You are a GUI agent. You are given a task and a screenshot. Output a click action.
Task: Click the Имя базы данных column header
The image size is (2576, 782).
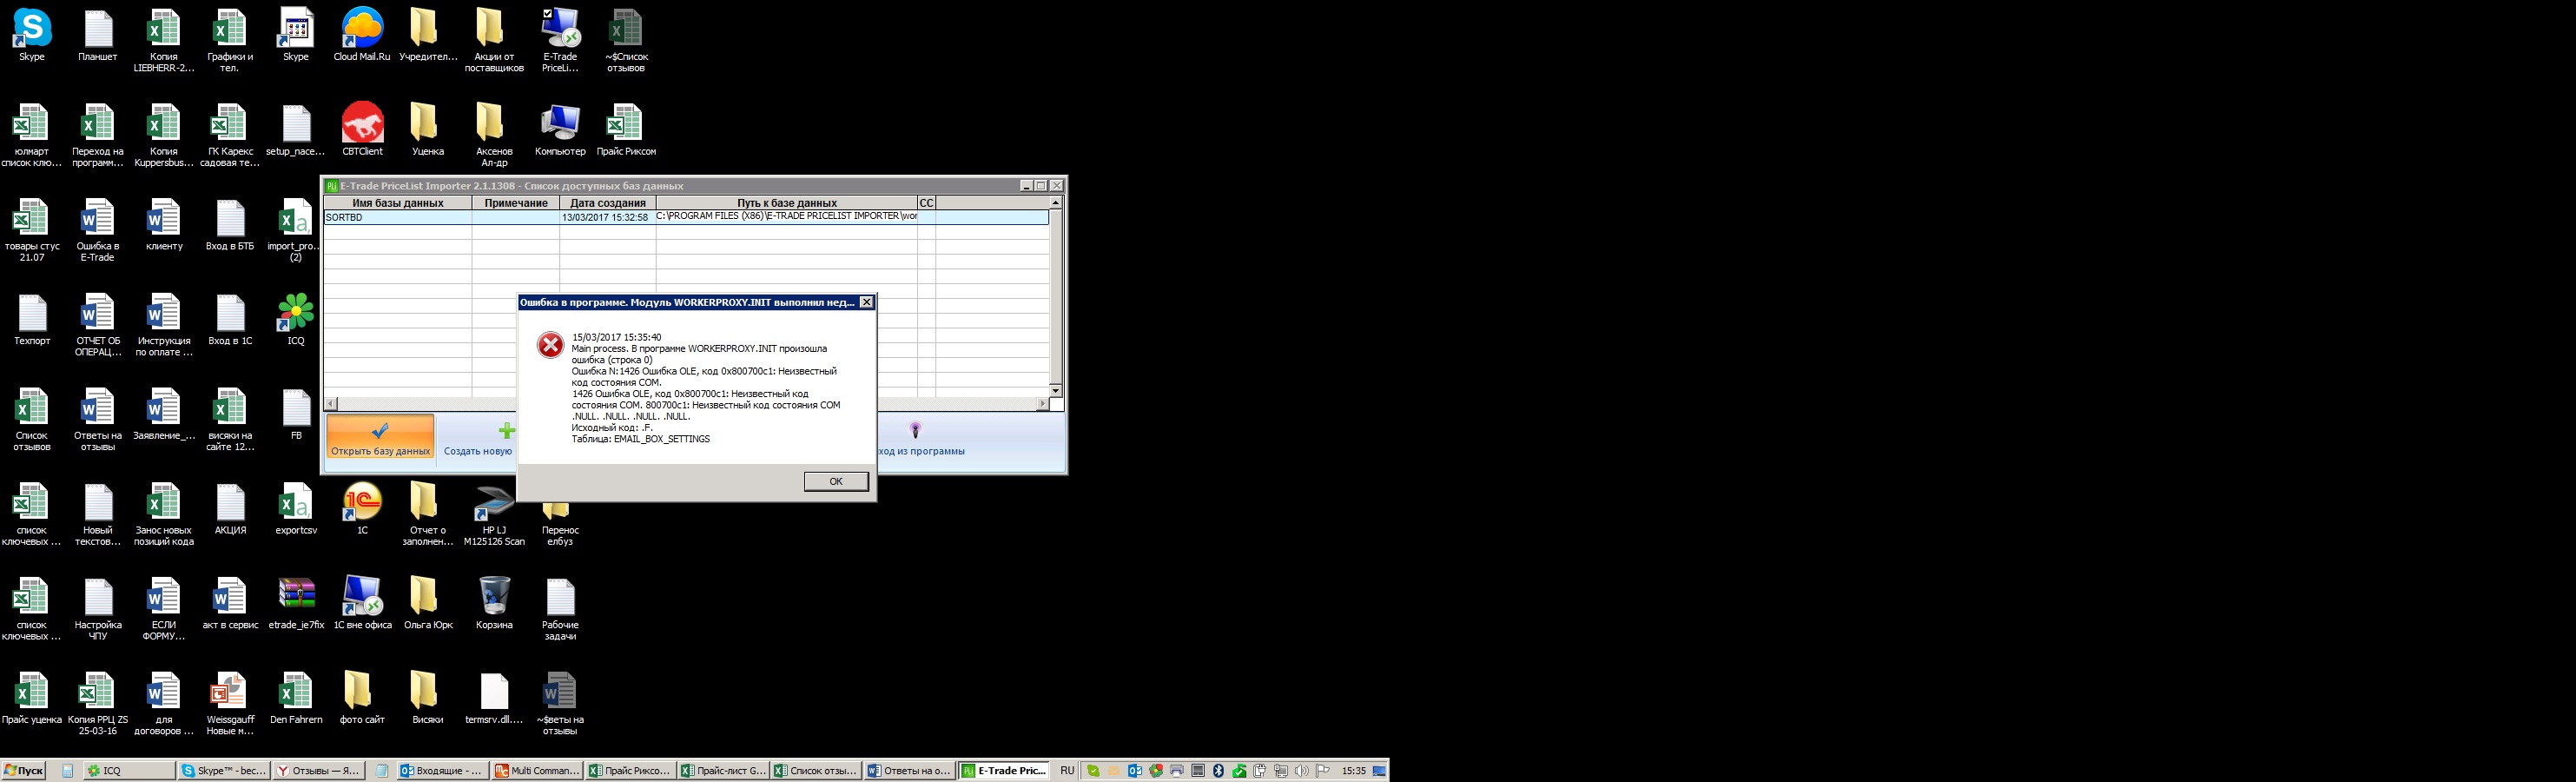398,203
